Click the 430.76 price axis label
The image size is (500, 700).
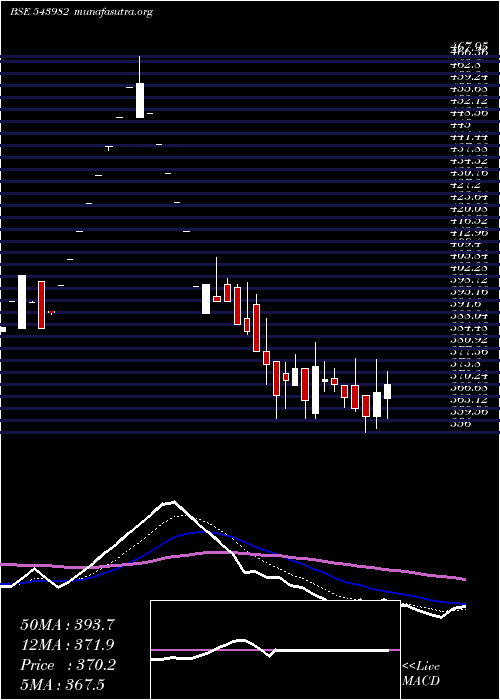pyautogui.click(x=468, y=172)
